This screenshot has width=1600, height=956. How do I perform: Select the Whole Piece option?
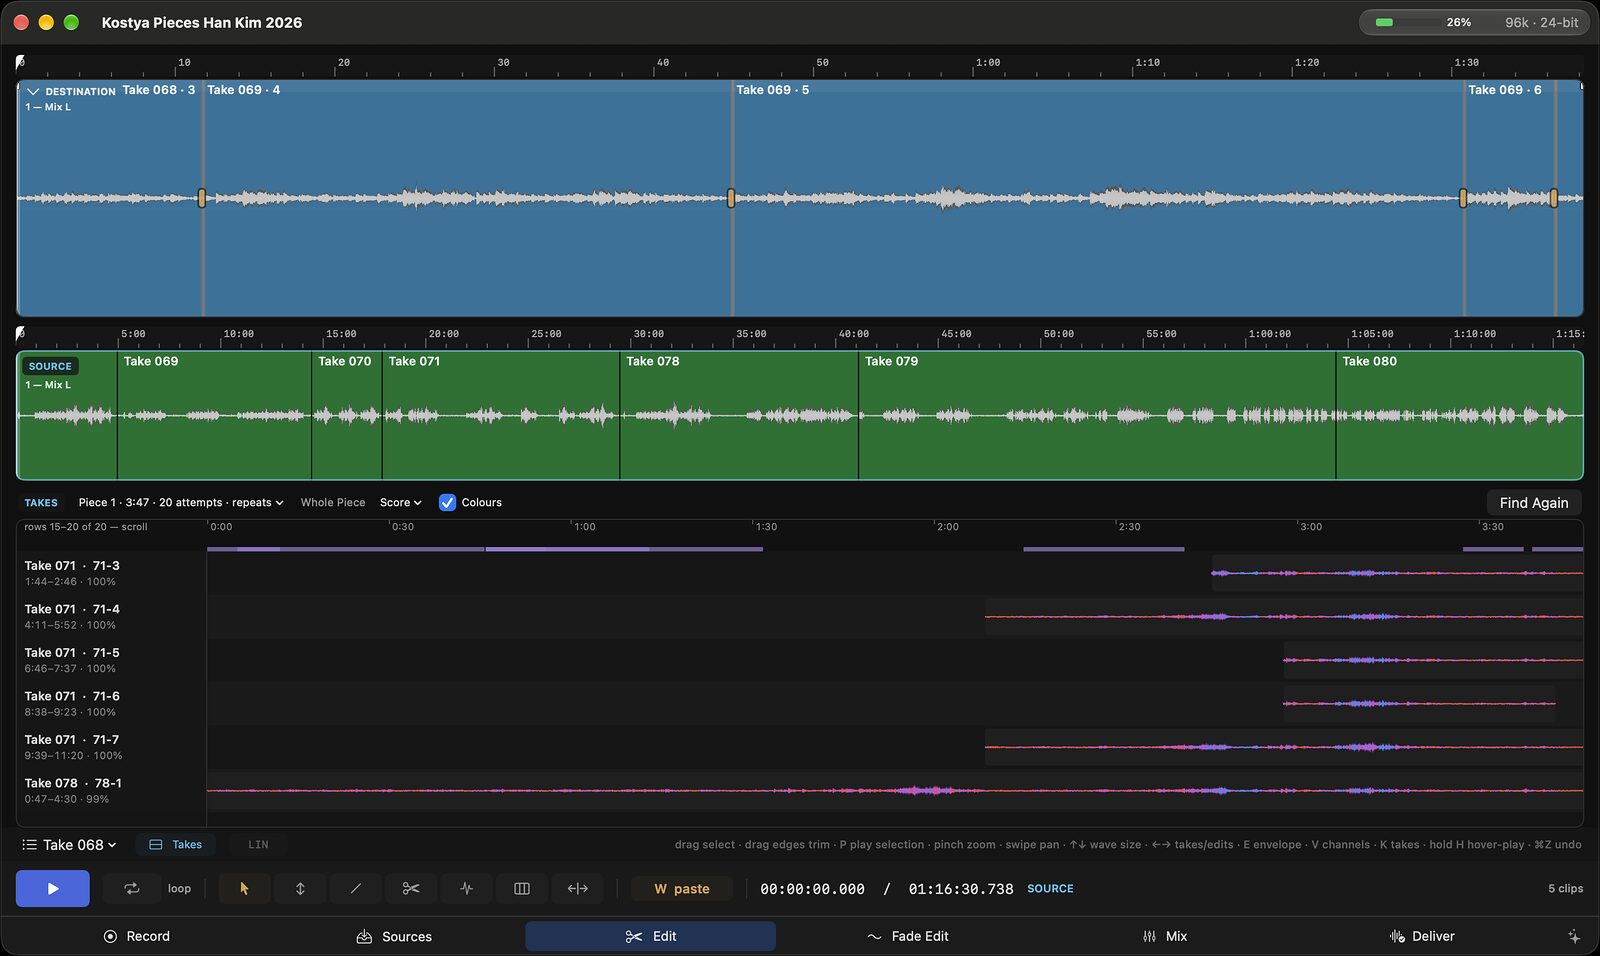[x=333, y=502]
